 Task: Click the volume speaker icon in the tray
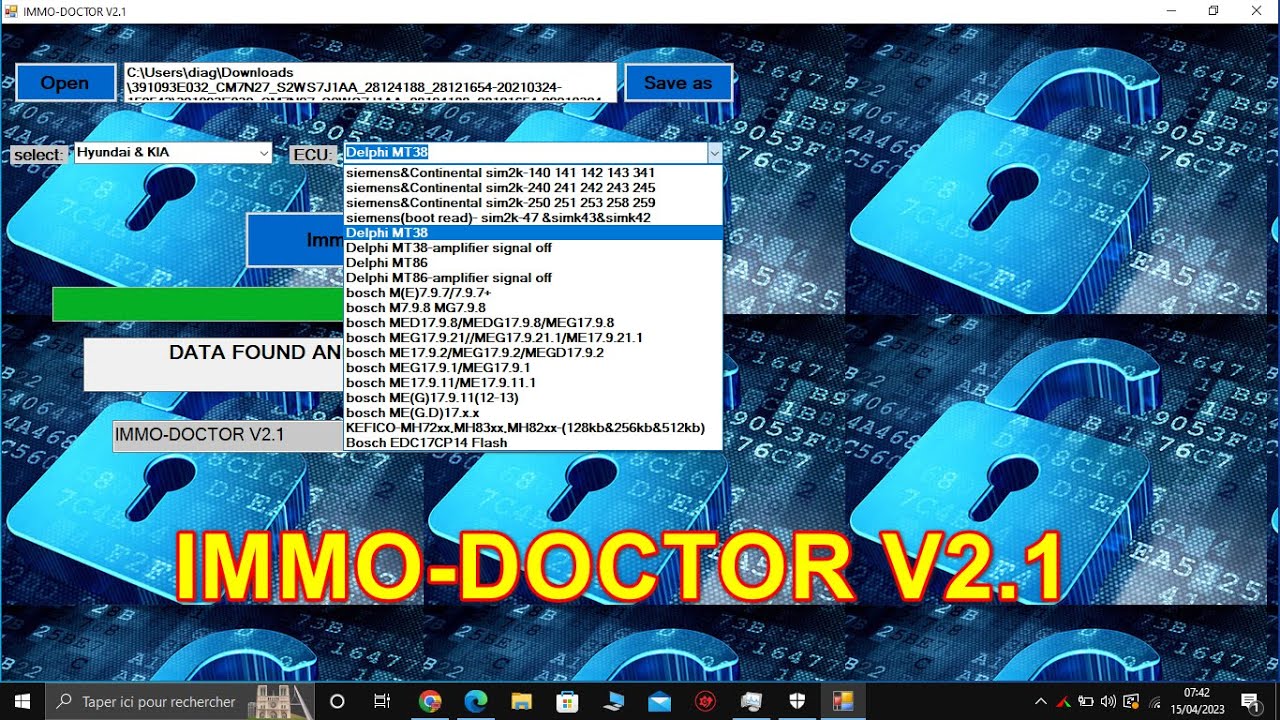click(1108, 701)
